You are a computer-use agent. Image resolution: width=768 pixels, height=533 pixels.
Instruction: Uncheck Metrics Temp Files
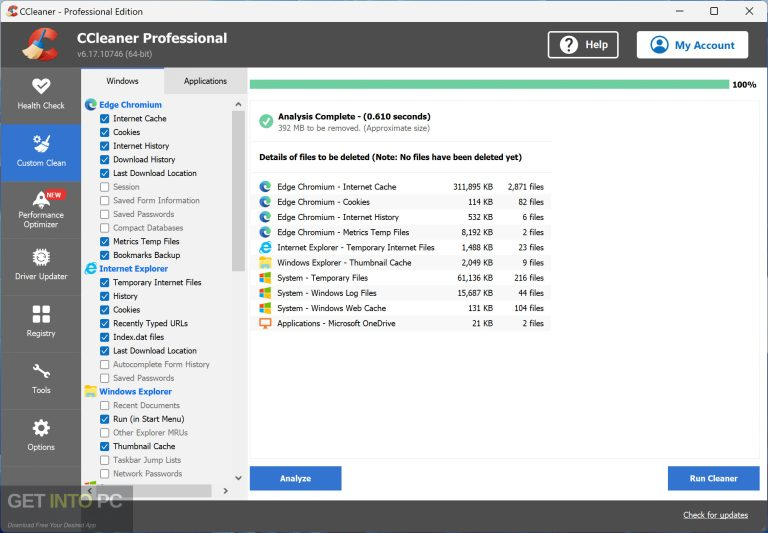[104, 242]
